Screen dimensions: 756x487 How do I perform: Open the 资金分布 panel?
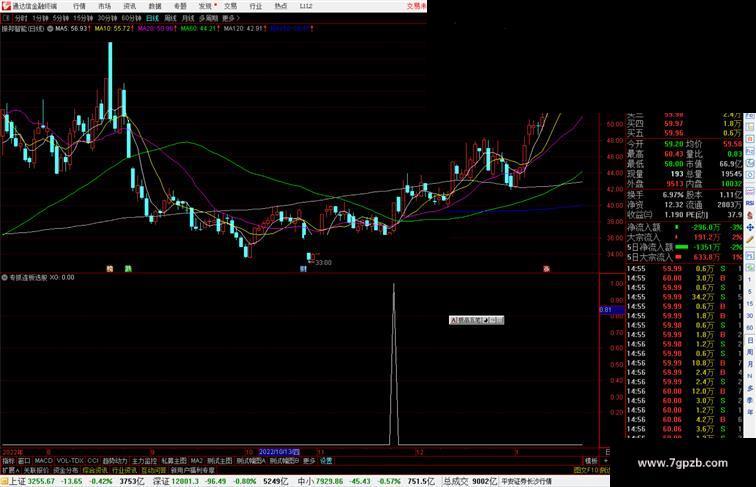tap(66, 470)
